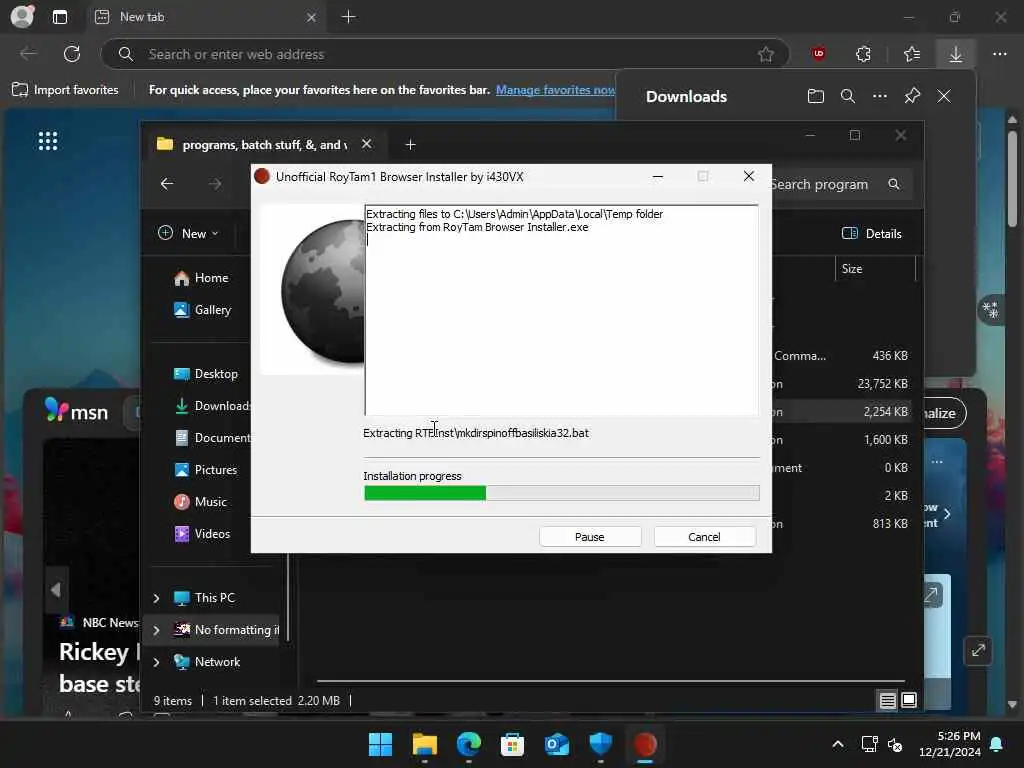The image size is (1024, 768).
Task: Add page to favorites star icon
Action: (765, 54)
